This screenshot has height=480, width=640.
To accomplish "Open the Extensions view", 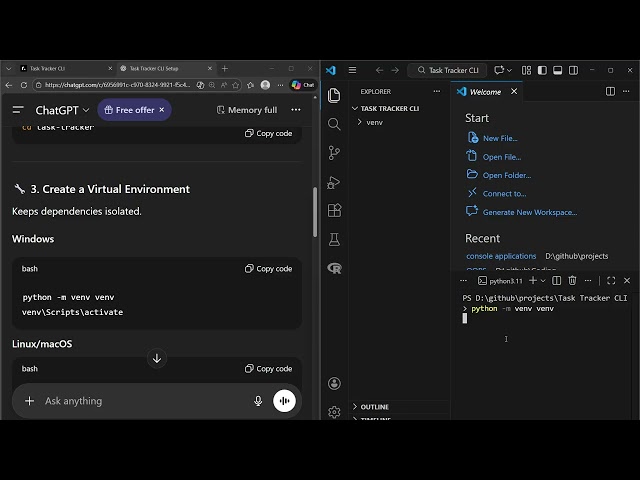I will point(334,211).
